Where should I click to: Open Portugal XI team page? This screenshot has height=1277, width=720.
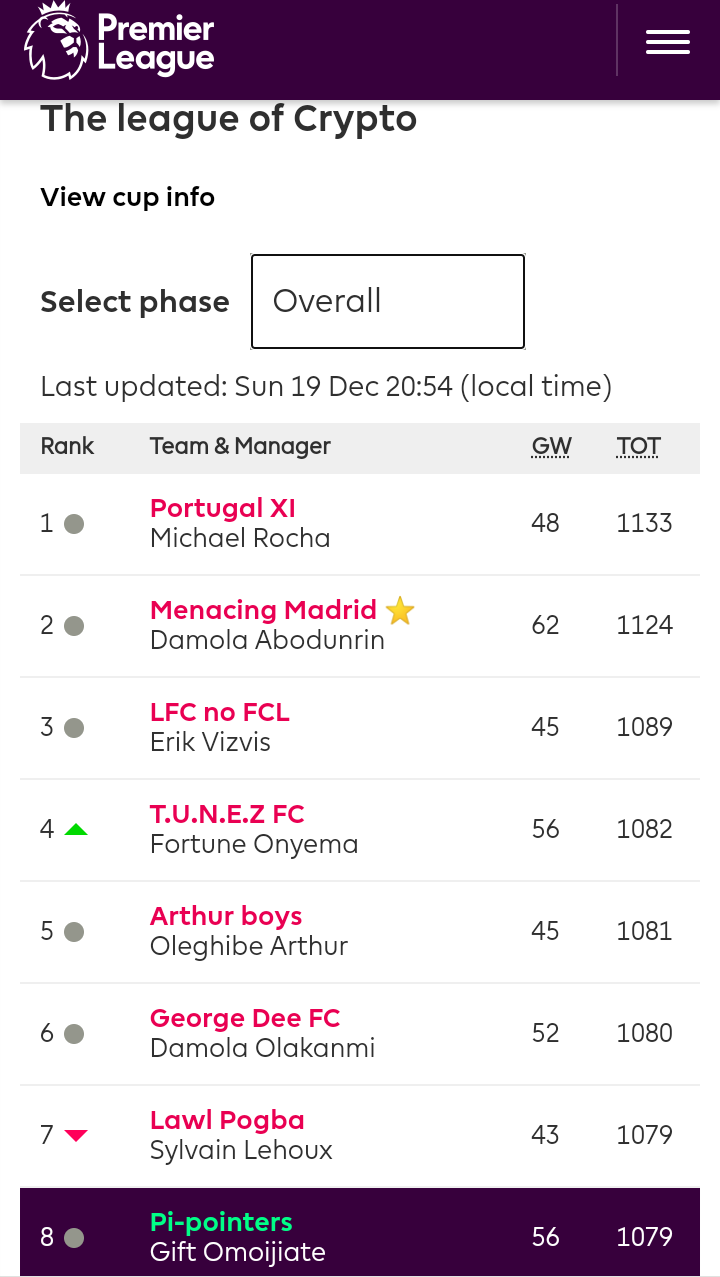pyautogui.click(x=223, y=508)
